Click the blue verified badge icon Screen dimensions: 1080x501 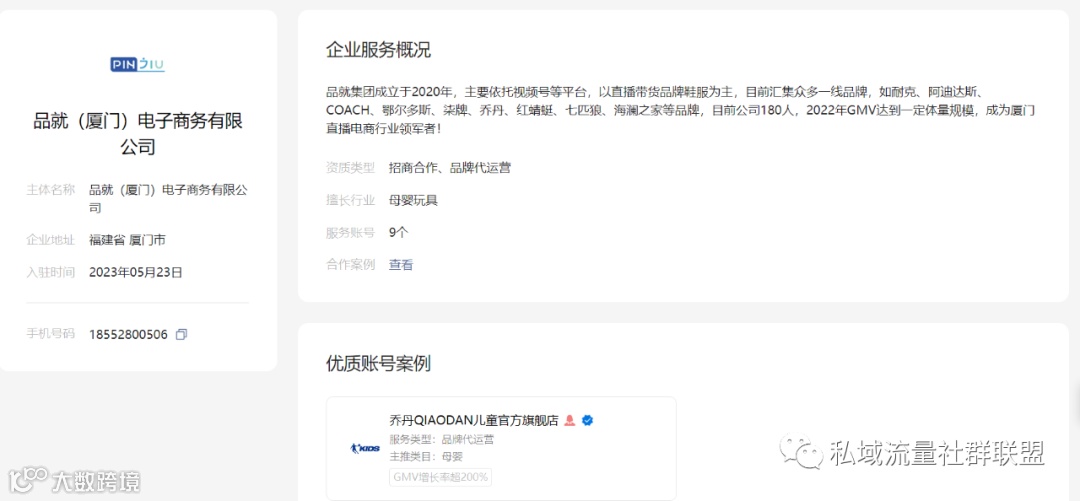[x=587, y=420]
